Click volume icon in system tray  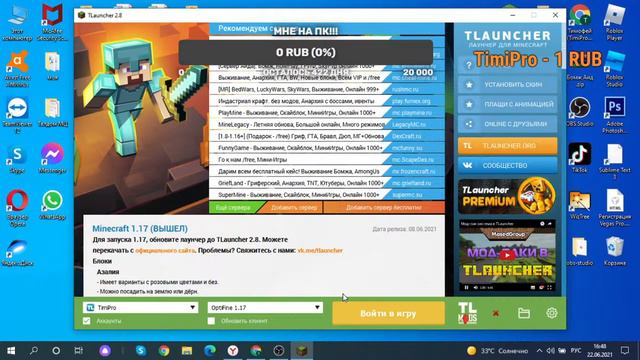pyautogui.click(x=550, y=351)
